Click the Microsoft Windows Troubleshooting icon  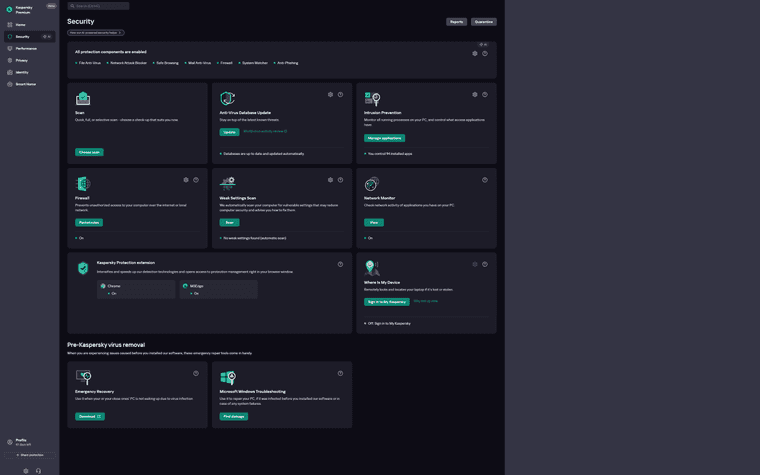tap(228, 377)
